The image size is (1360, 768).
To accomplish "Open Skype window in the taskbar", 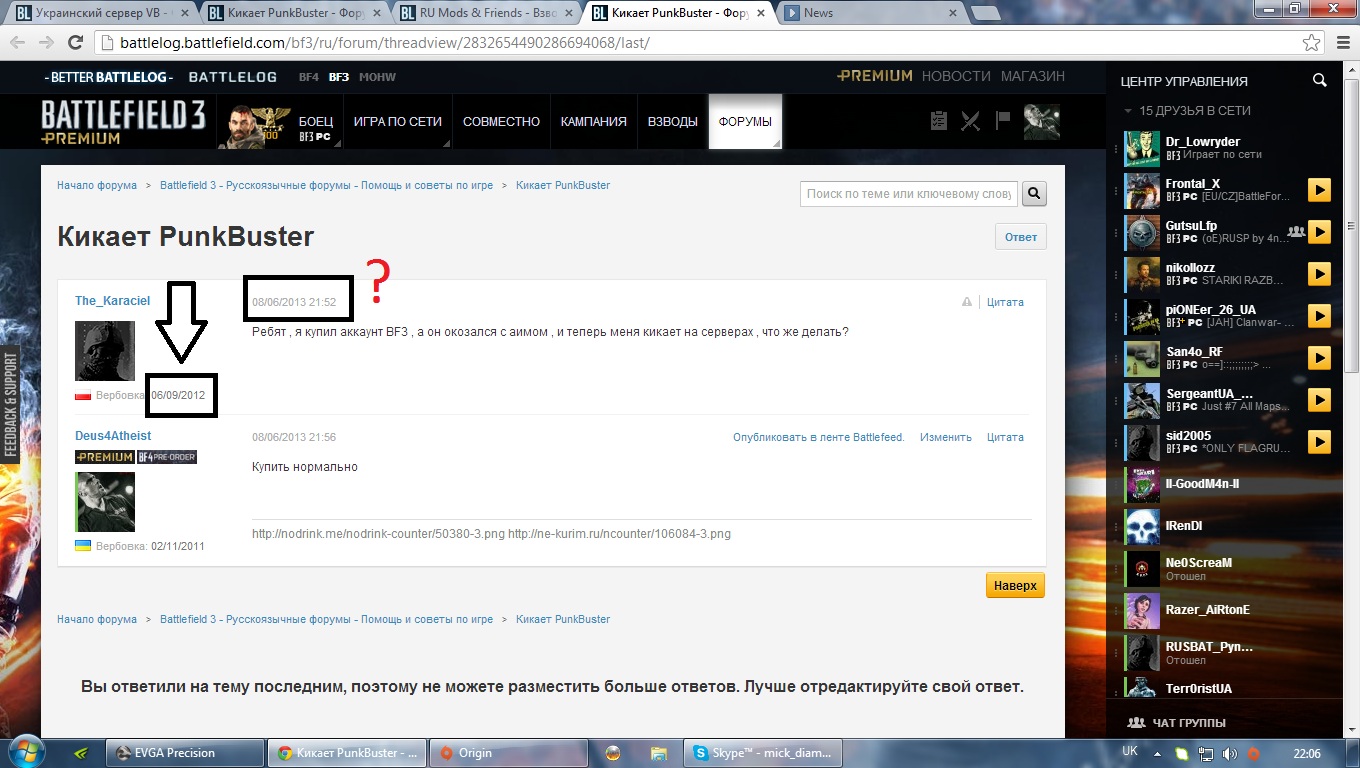I will click(765, 753).
